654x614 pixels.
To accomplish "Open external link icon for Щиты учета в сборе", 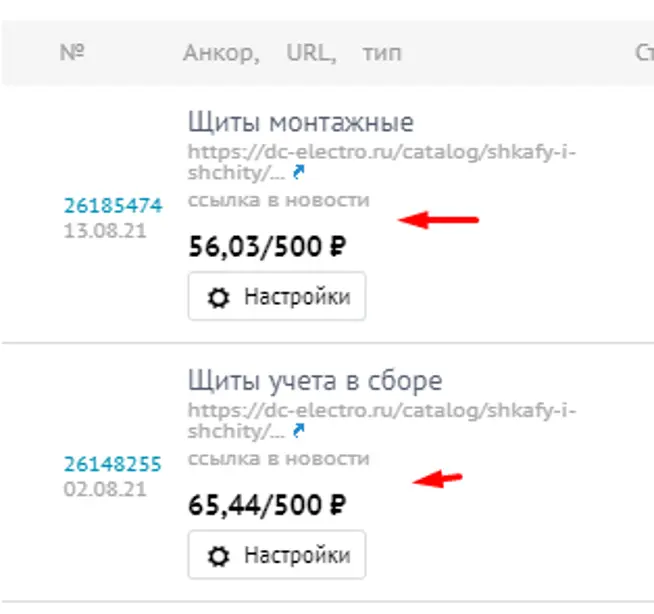I will coord(297,430).
